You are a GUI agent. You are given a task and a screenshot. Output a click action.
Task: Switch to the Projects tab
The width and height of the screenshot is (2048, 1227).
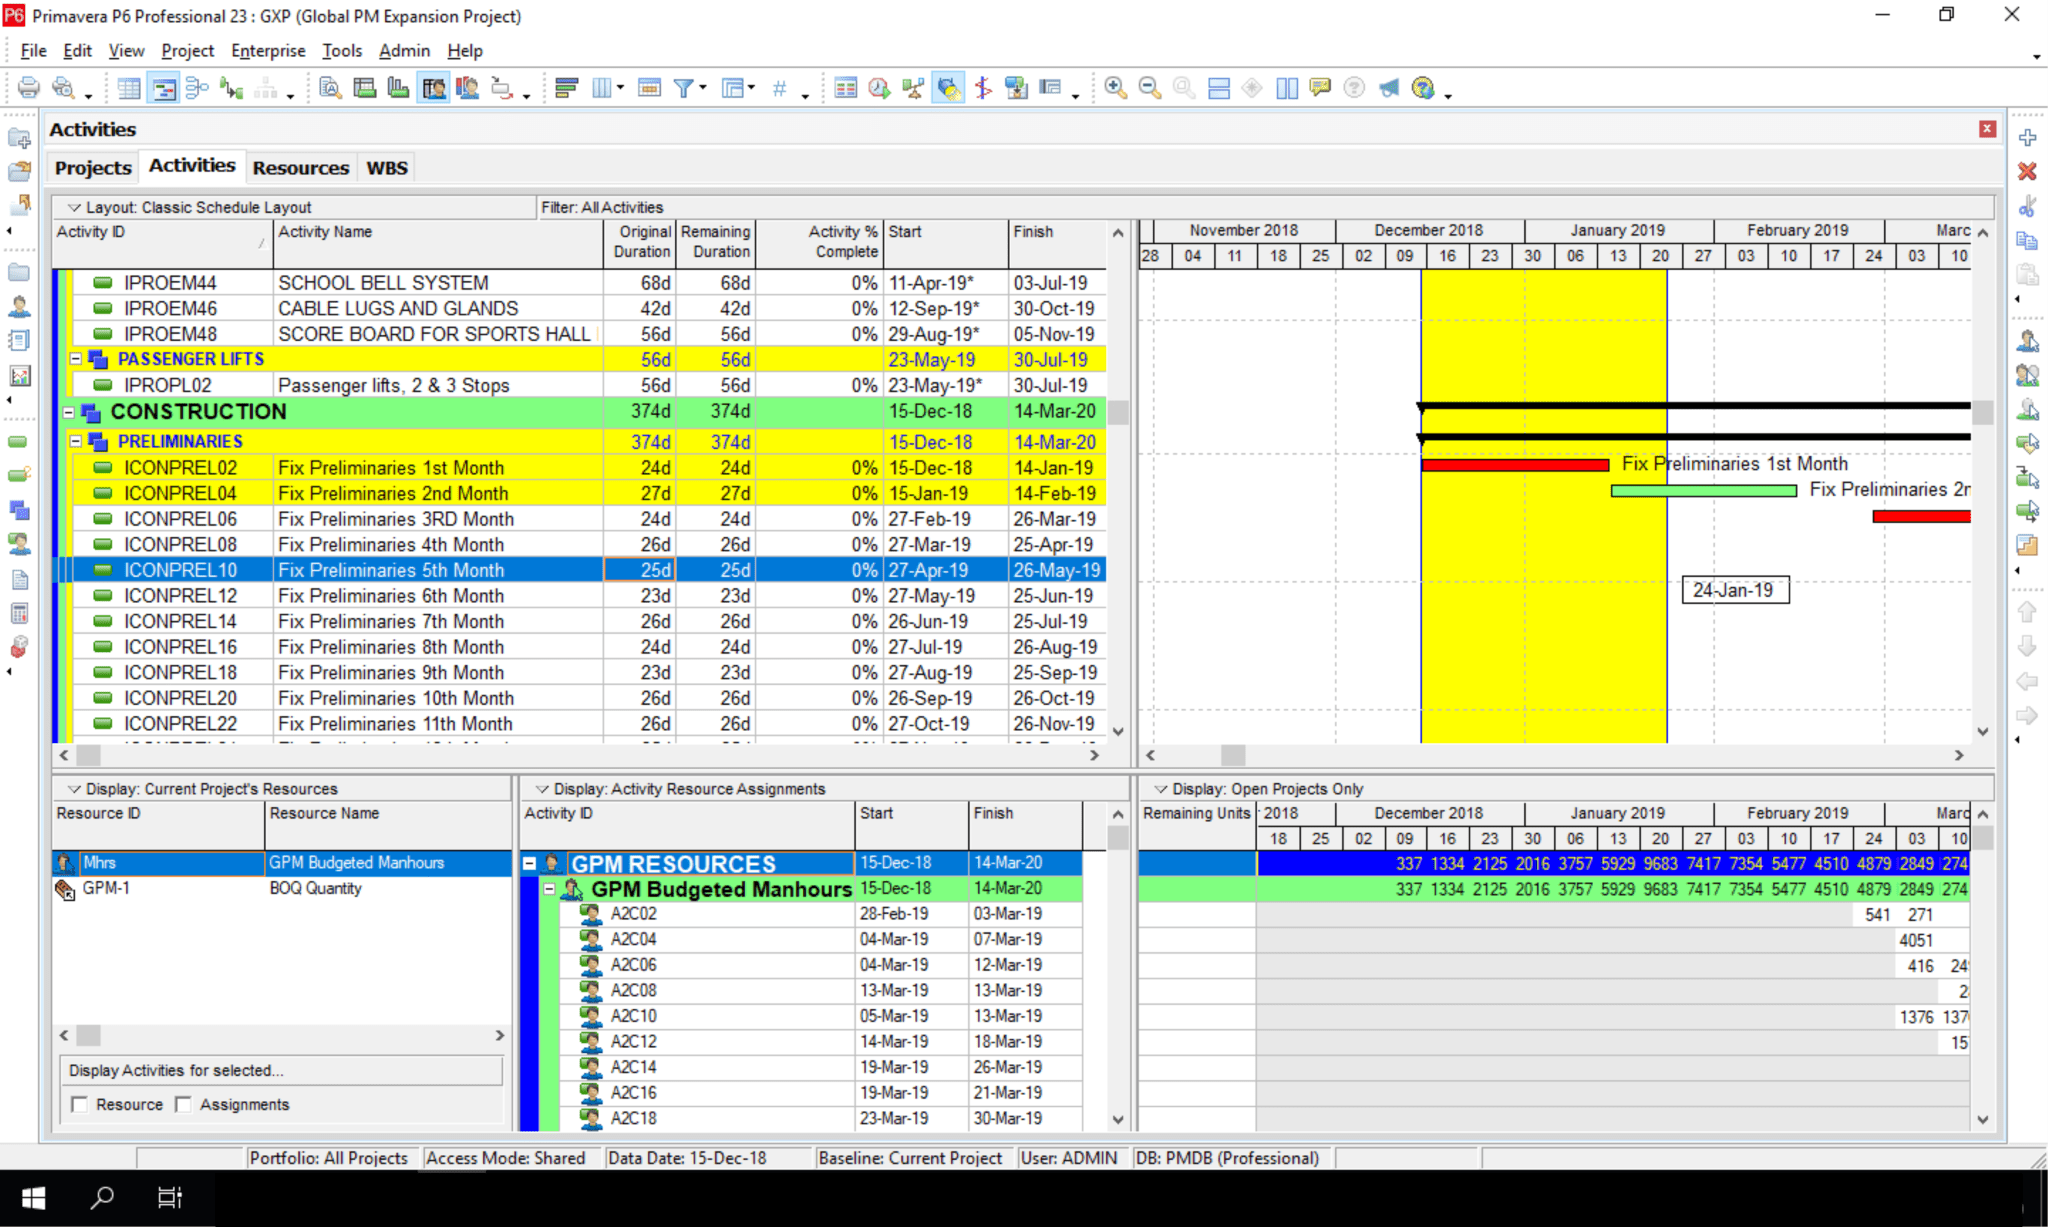click(x=92, y=167)
